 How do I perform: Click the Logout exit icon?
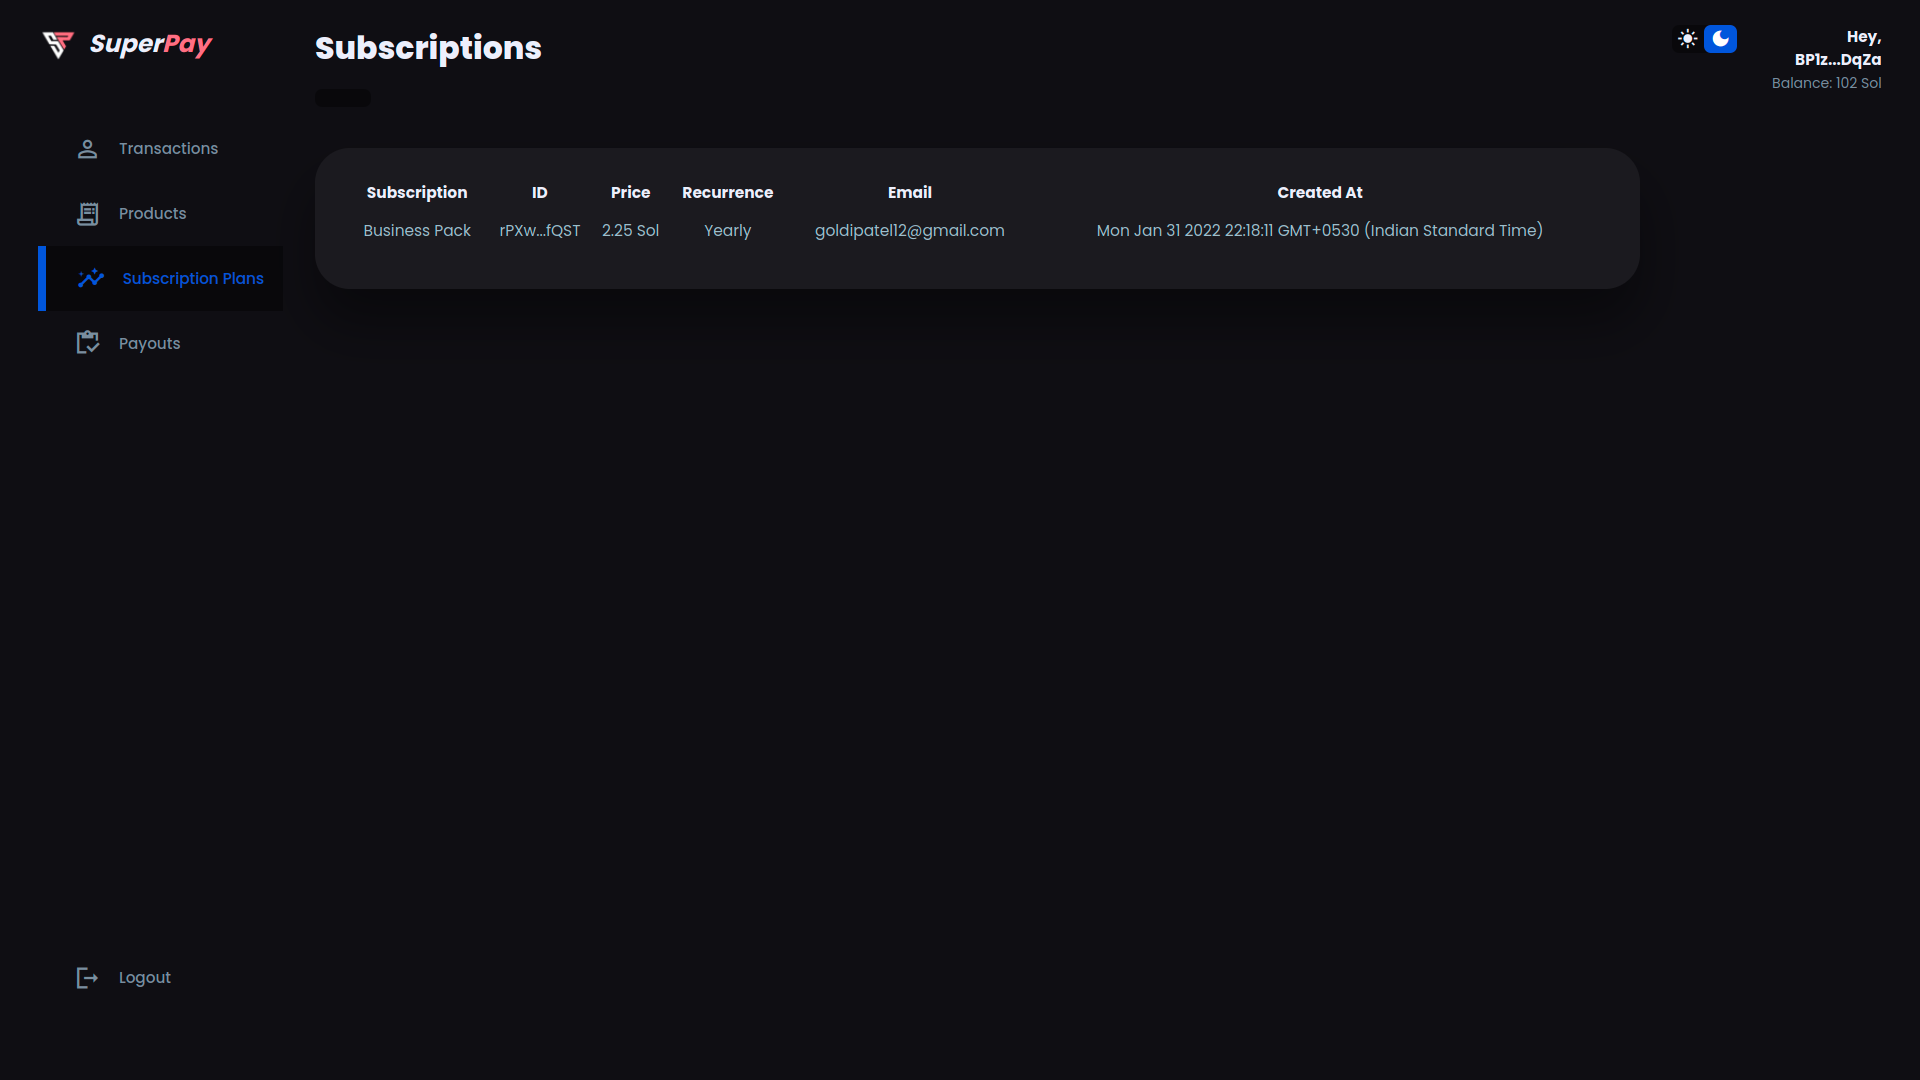click(88, 978)
